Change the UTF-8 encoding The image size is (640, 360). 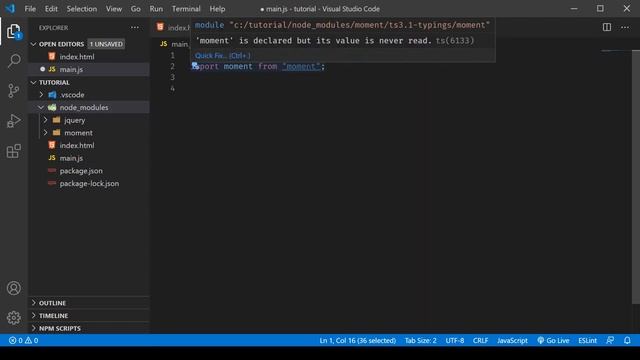(455, 340)
